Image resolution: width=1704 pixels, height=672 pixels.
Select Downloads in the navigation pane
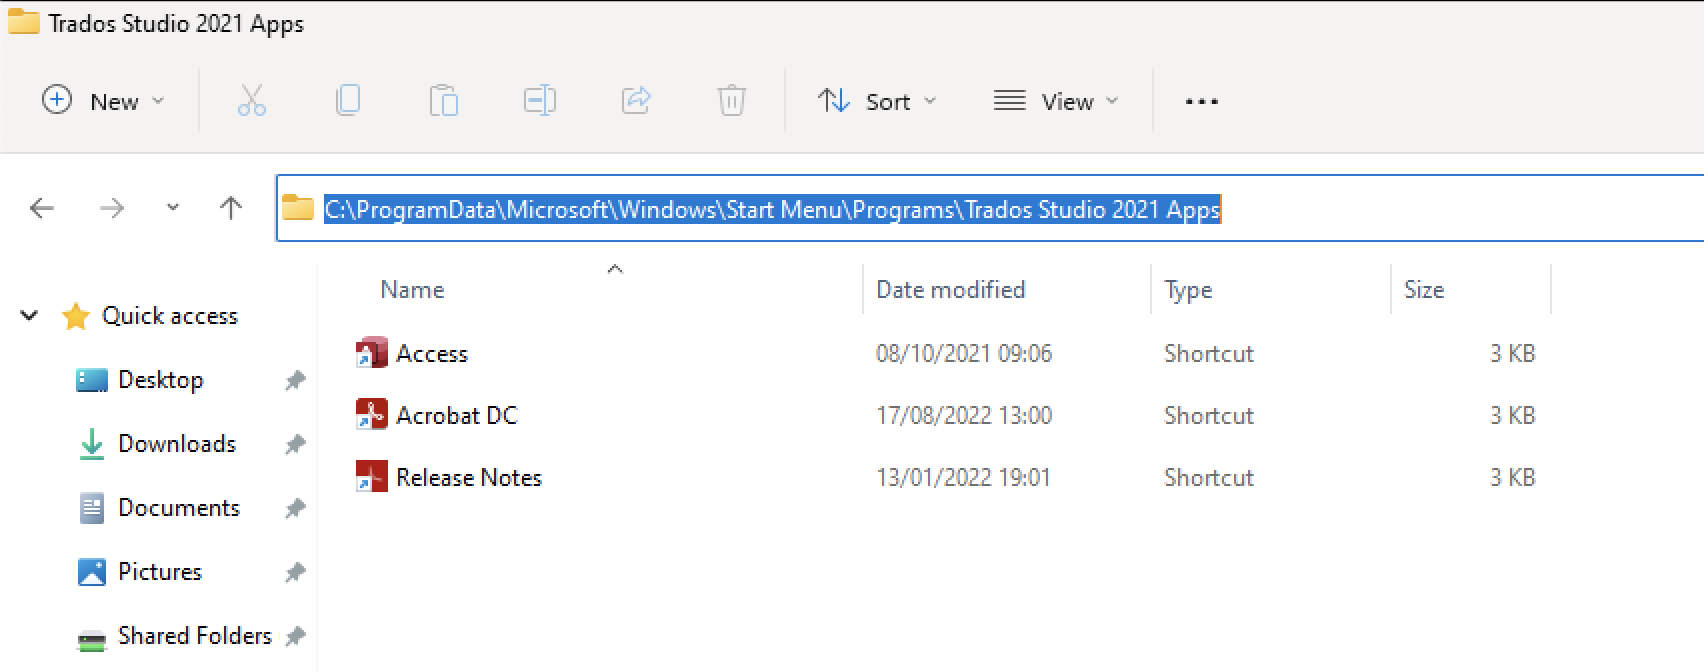[x=176, y=444]
